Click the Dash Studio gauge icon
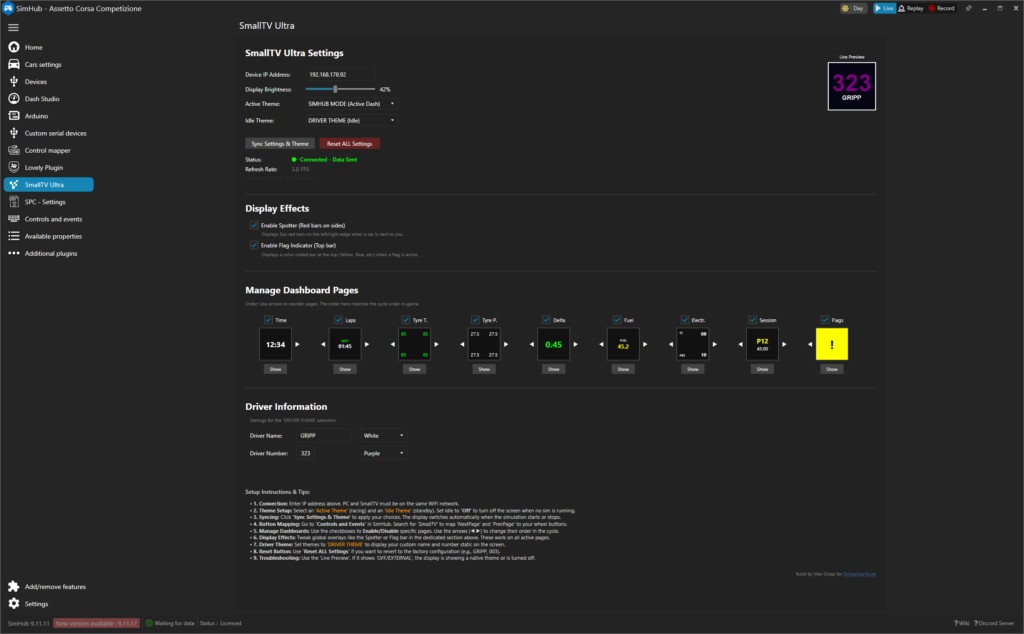 [x=14, y=99]
